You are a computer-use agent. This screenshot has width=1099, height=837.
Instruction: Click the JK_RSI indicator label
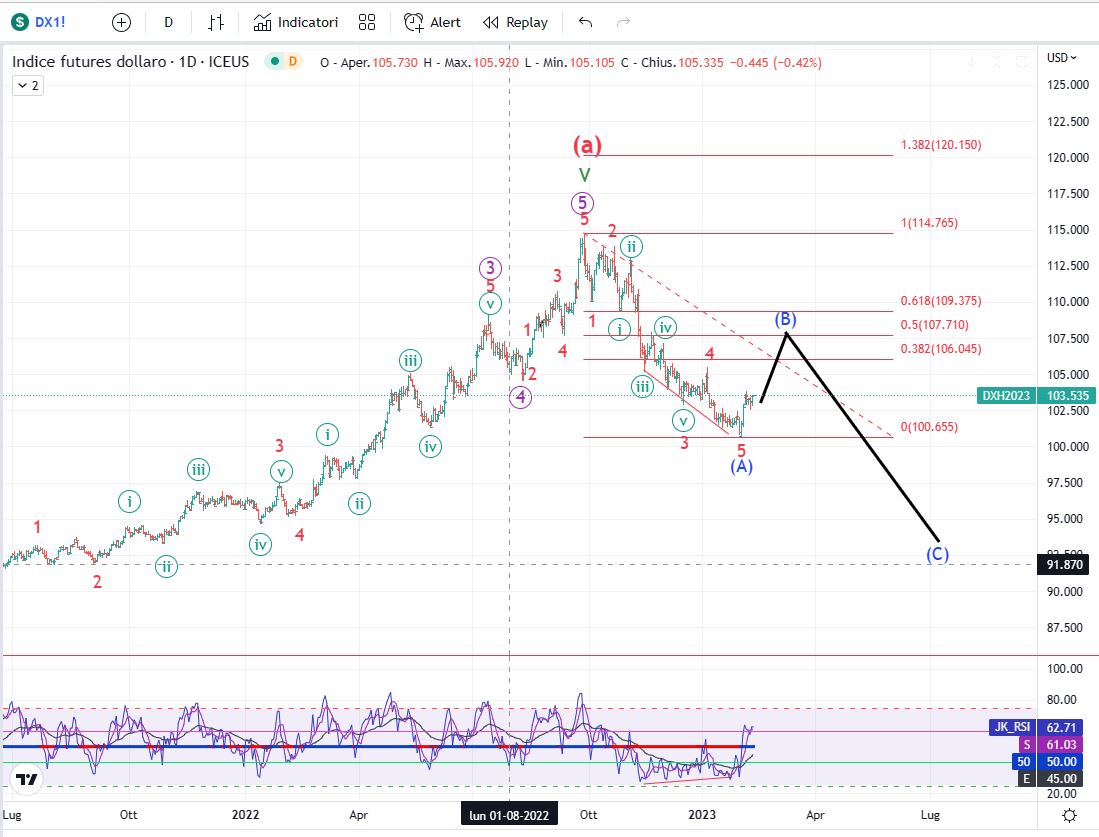pos(1012,728)
